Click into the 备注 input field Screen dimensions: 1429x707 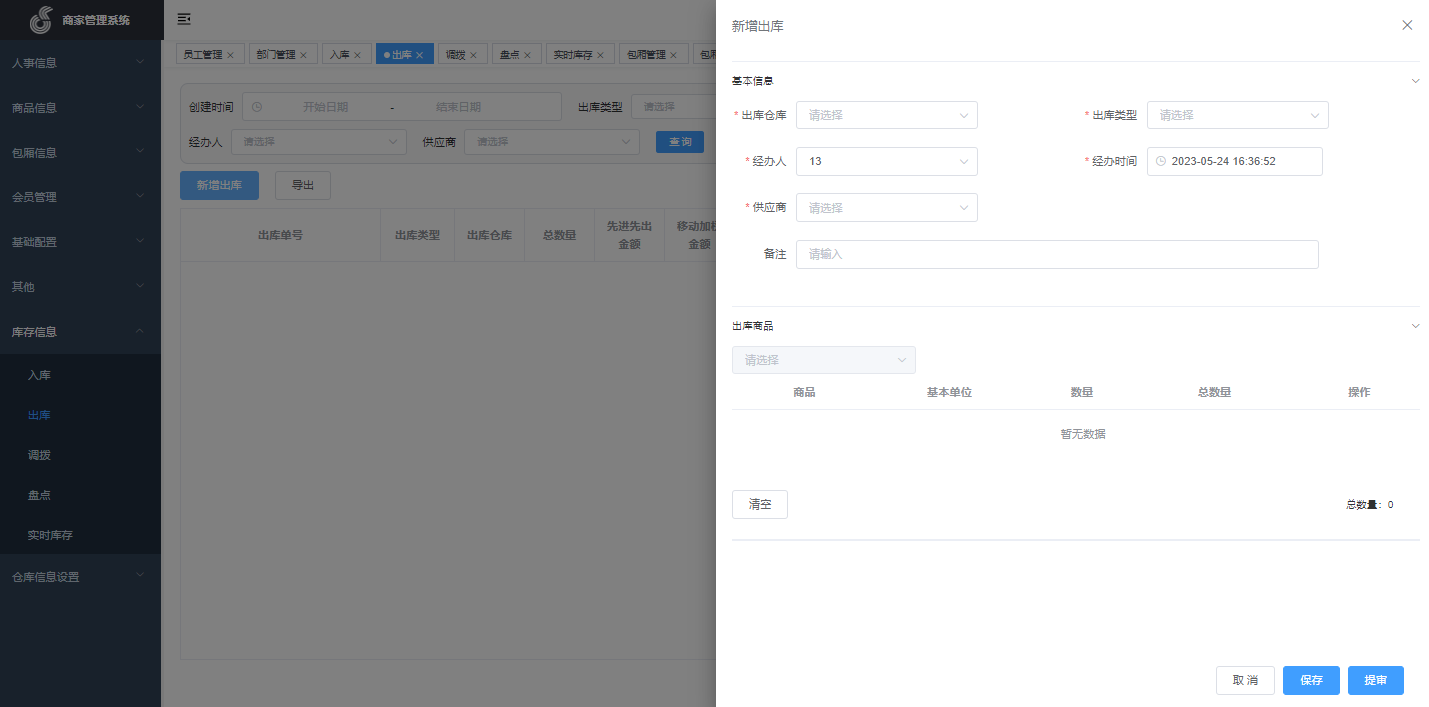pos(1057,254)
